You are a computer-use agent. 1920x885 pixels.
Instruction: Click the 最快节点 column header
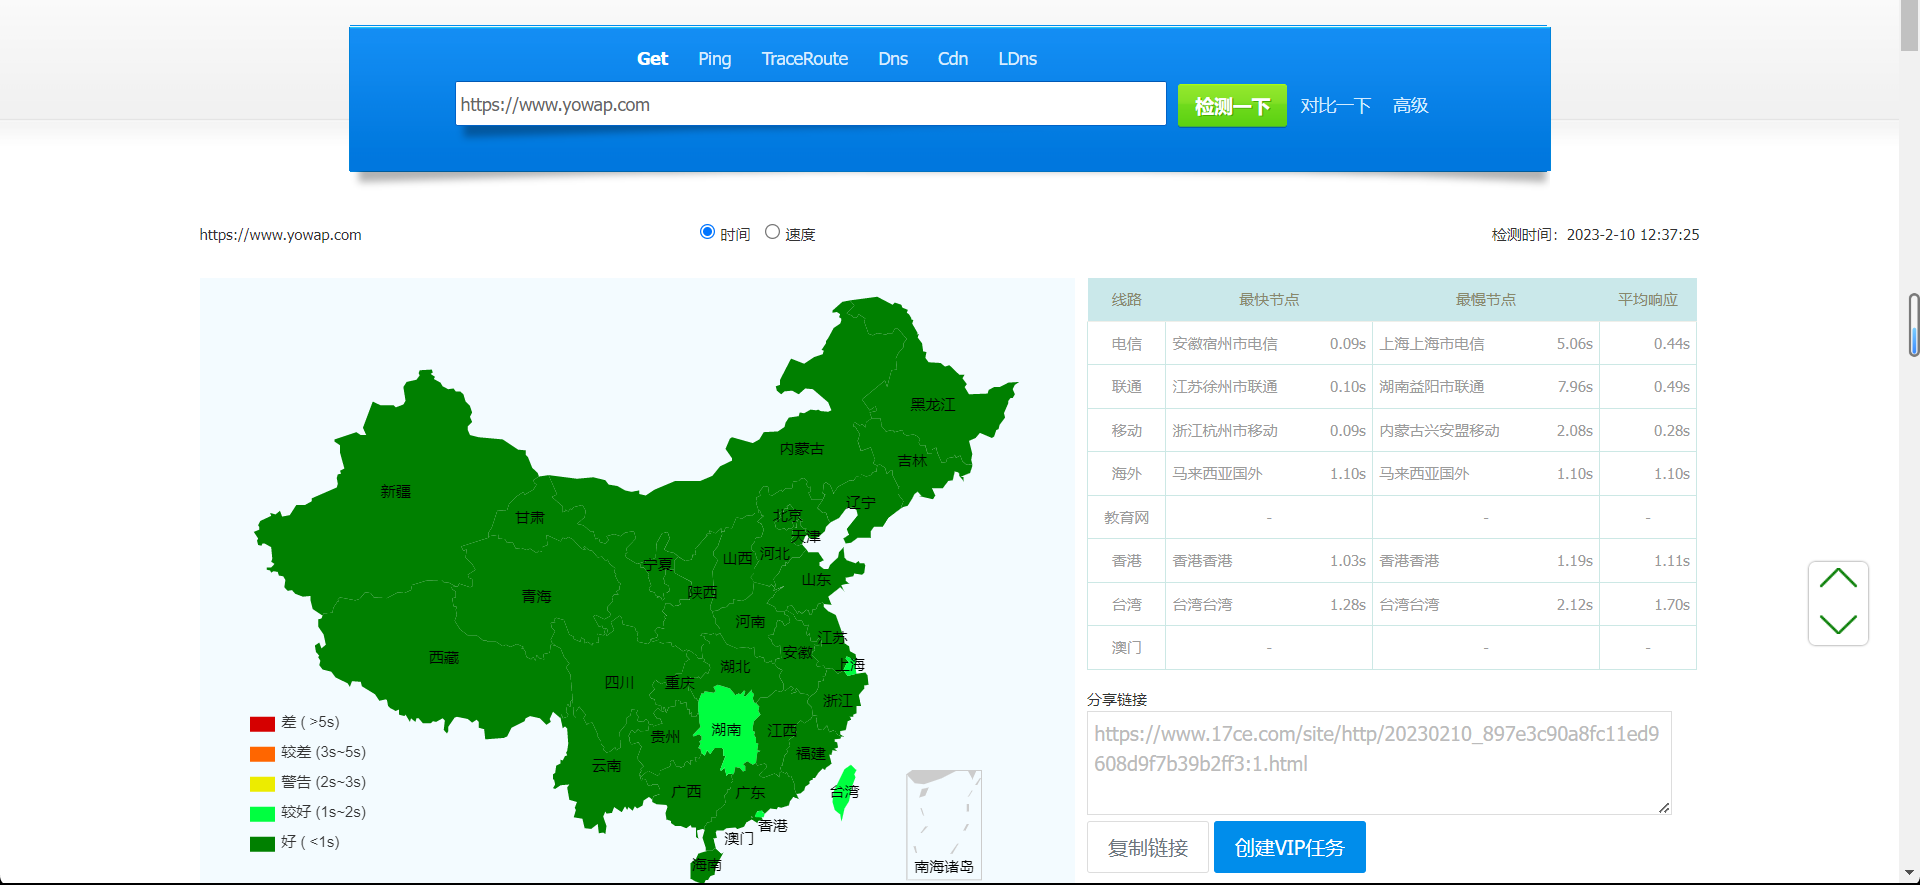[1269, 300]
